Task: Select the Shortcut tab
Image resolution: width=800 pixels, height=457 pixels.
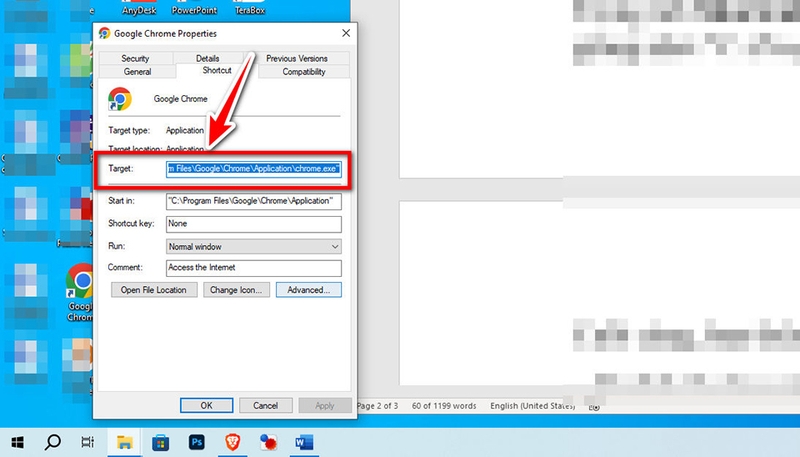Action: coord(217,70)
